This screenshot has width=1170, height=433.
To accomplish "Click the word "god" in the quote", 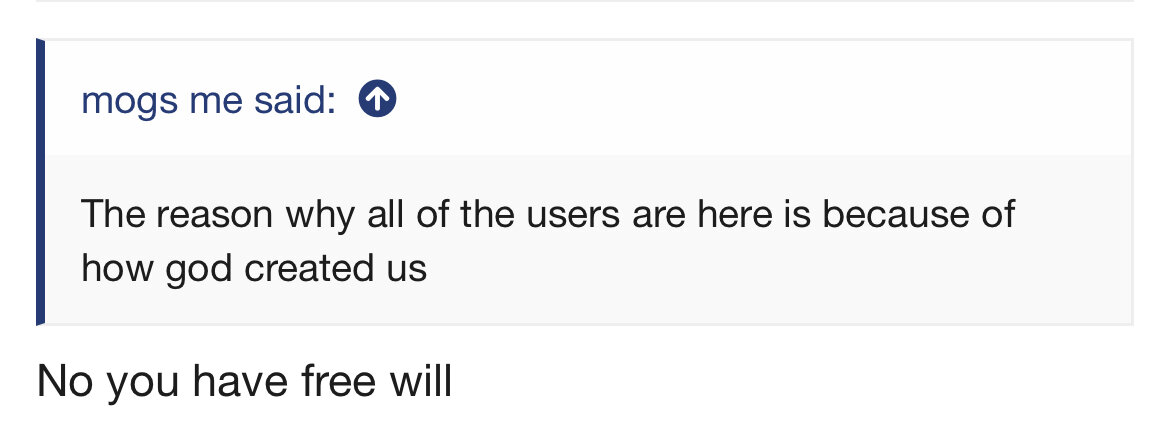I will pos(198,270).
